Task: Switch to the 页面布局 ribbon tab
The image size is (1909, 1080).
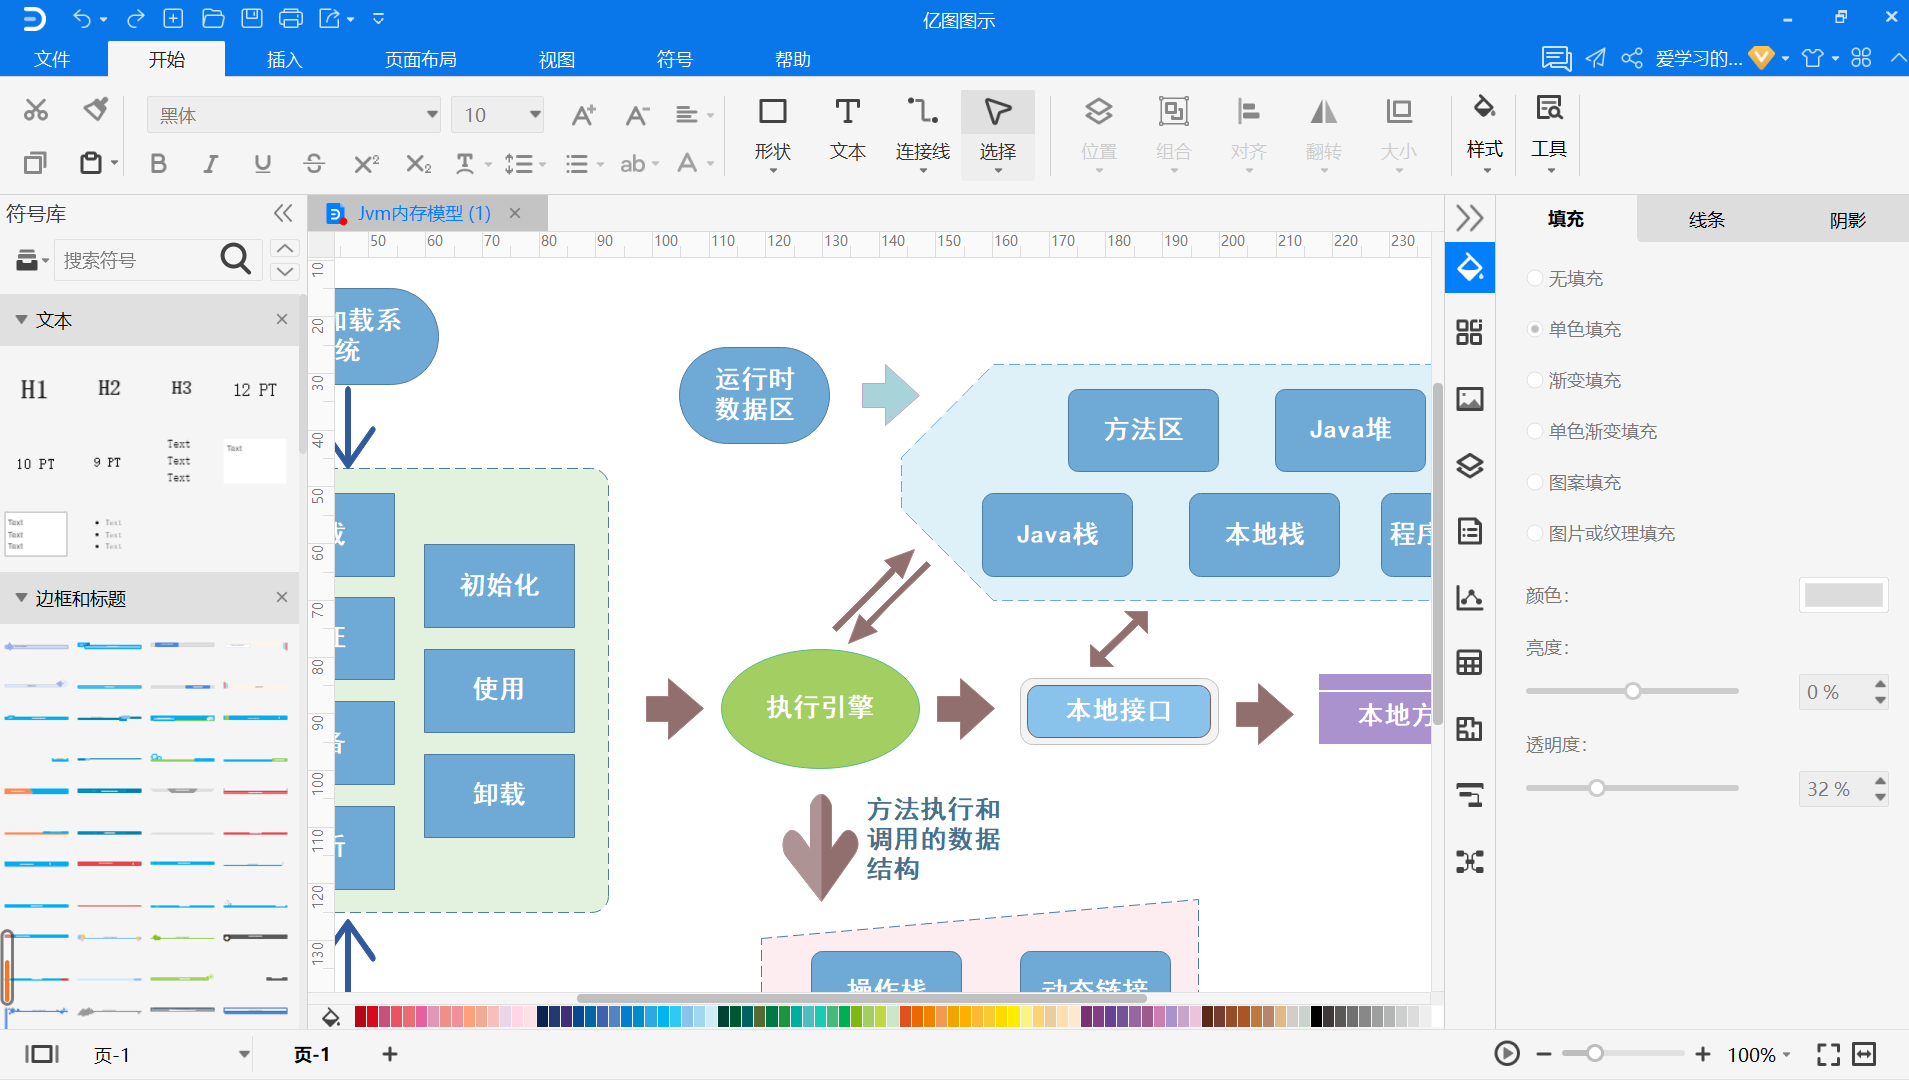Action: tap(421, 59)
